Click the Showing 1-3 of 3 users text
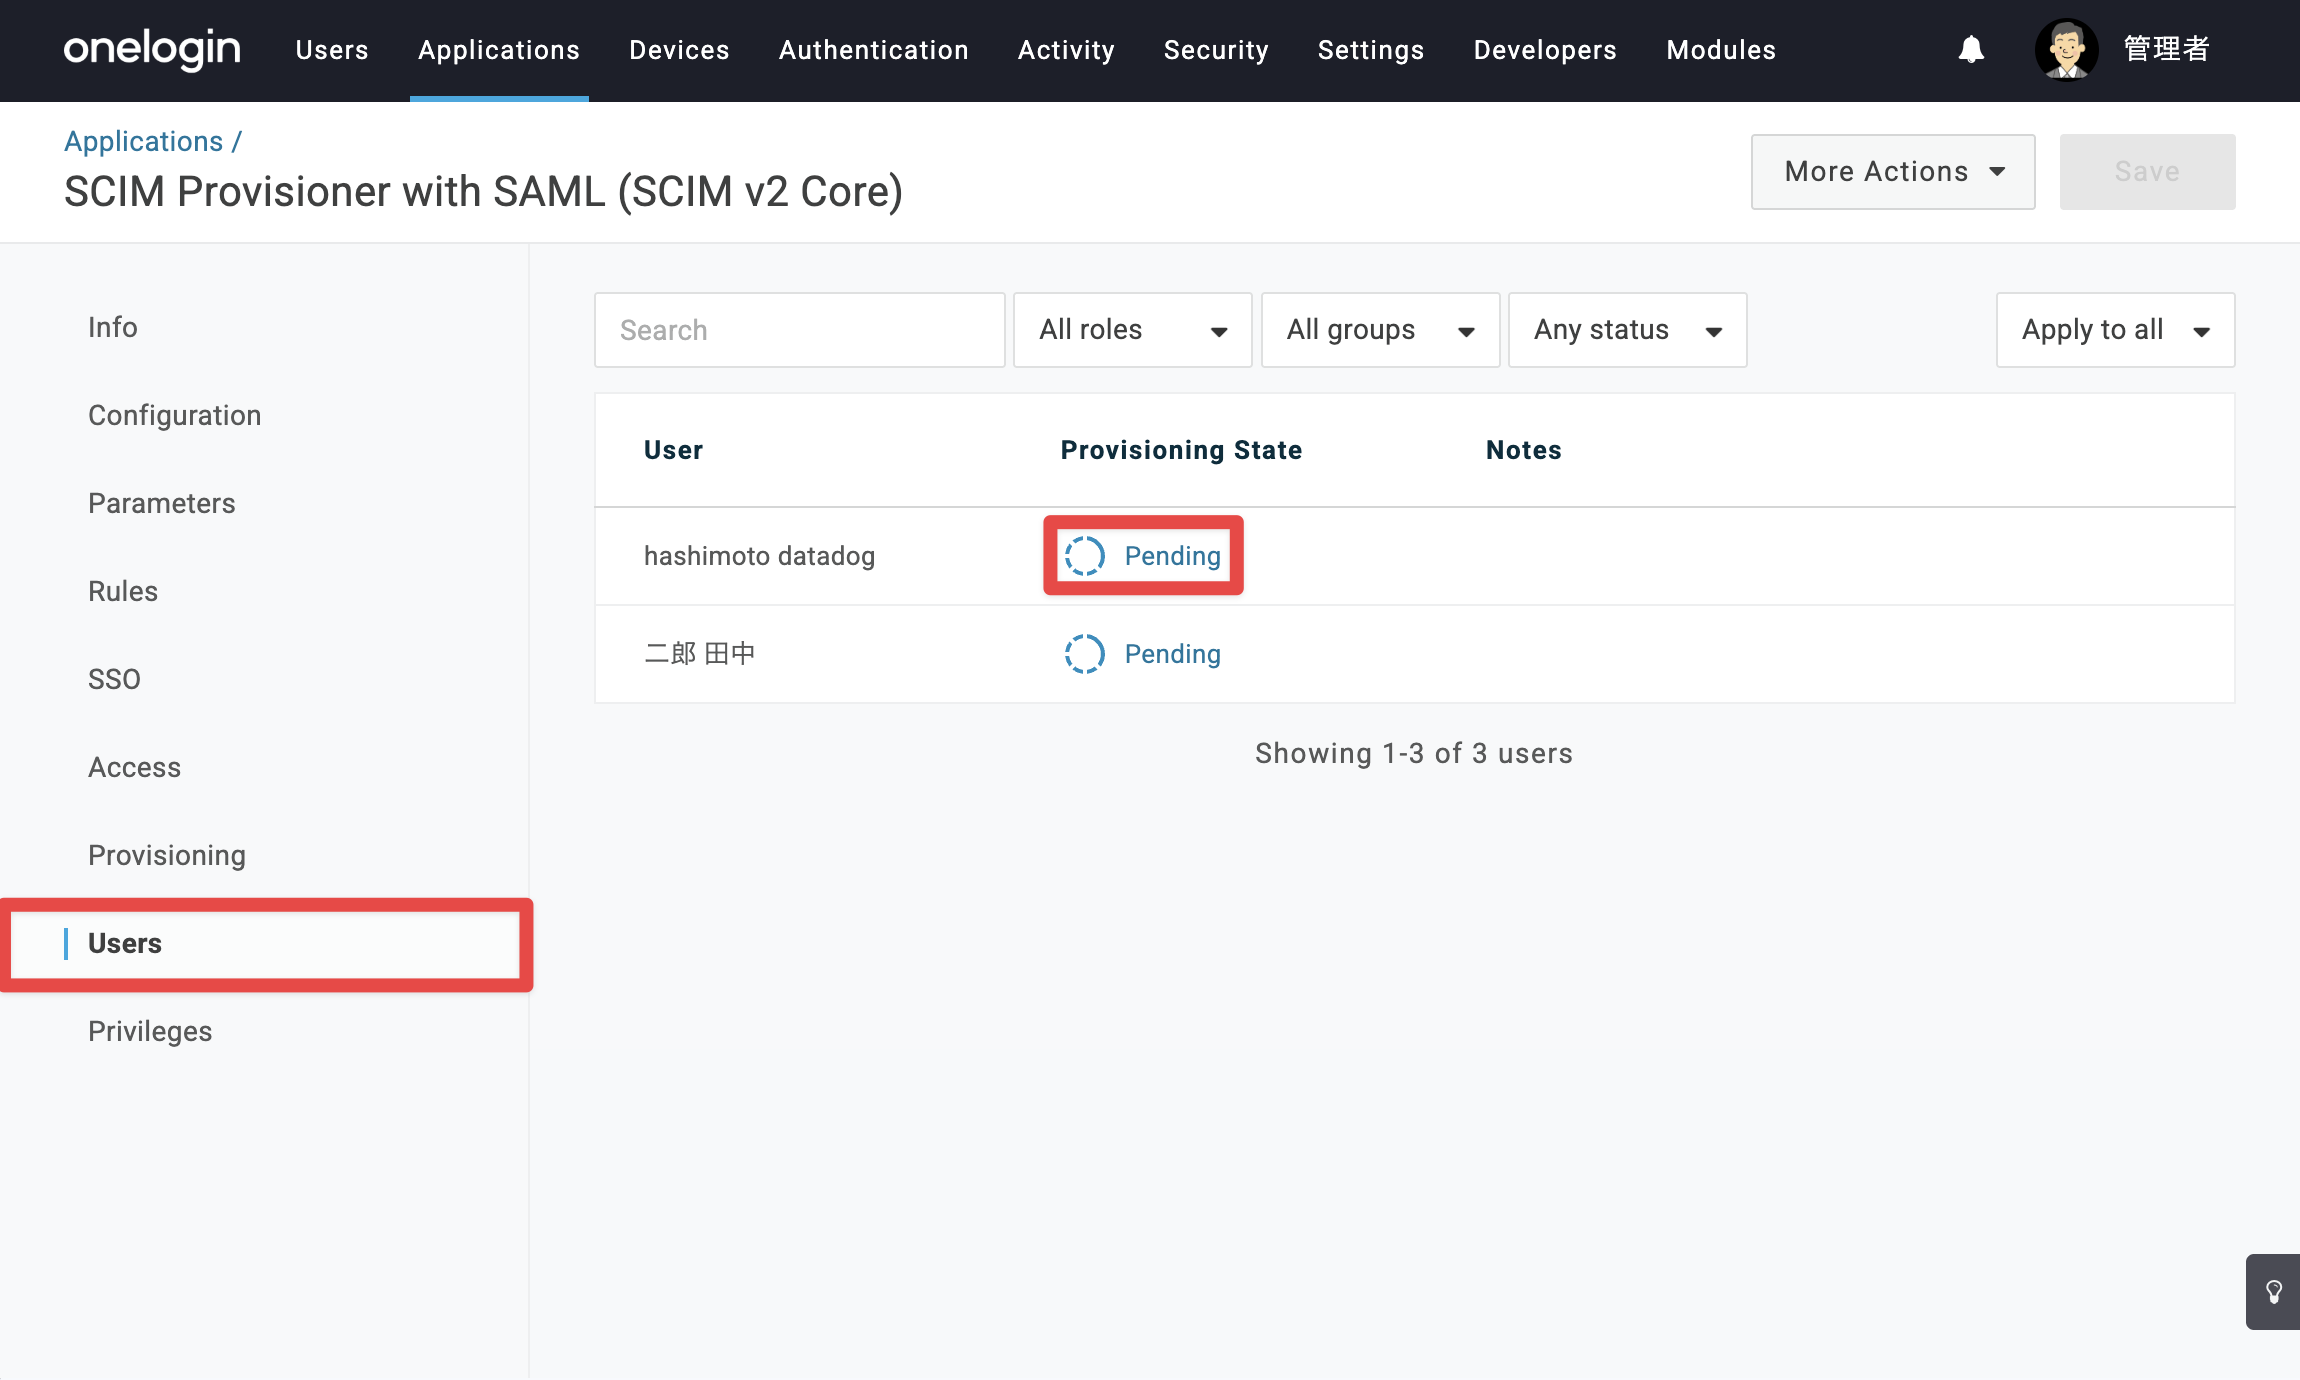 pyautogui.click(x=1414, y=753)
